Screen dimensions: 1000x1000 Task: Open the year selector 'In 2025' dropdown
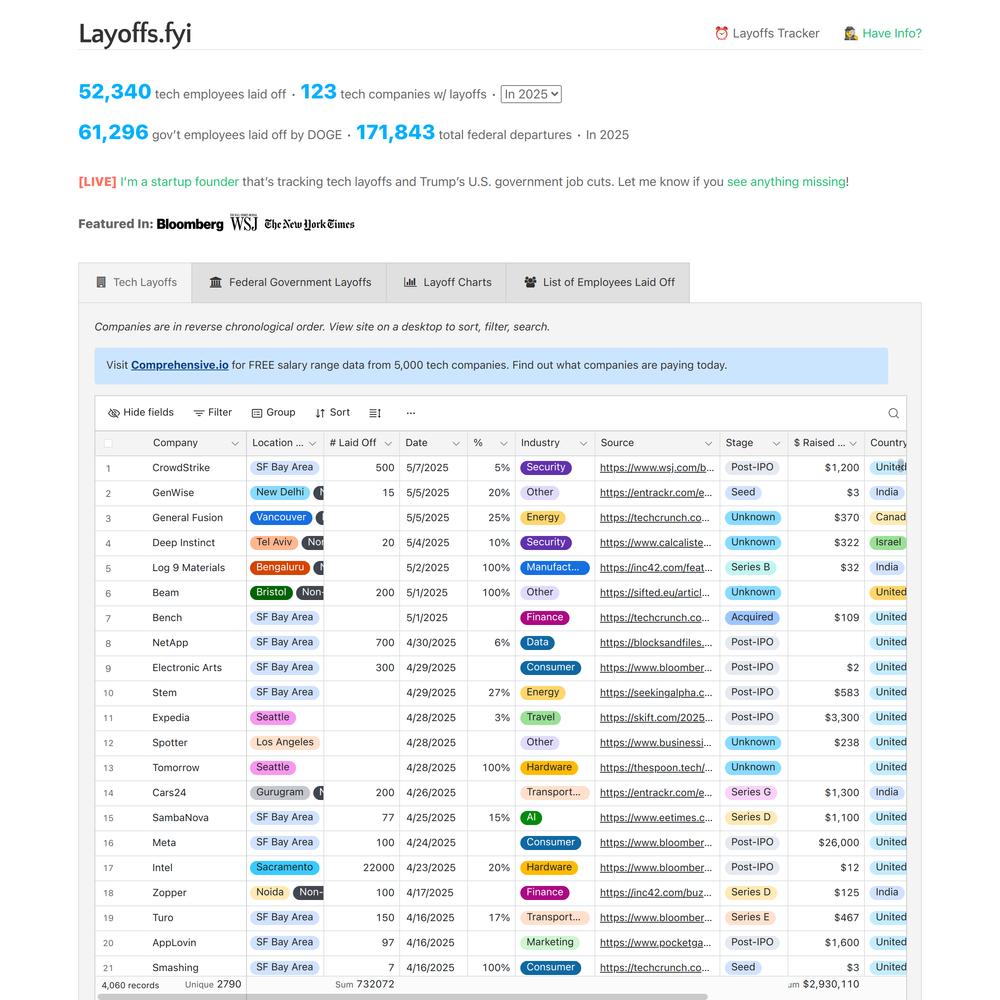(x=531, y=94)
